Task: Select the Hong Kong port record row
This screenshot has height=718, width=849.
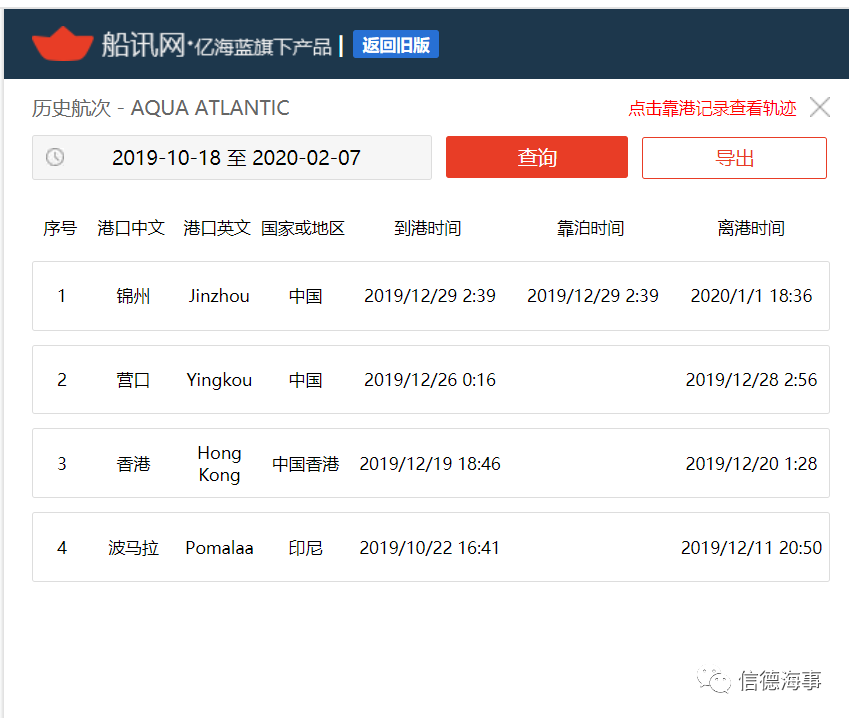Action: 431,464
